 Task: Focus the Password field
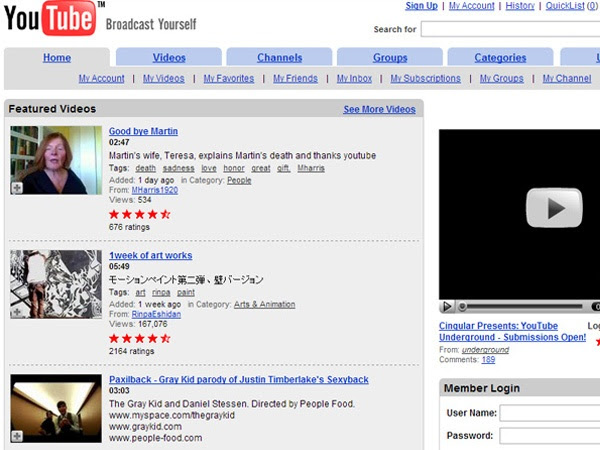[x=550, y=436]
